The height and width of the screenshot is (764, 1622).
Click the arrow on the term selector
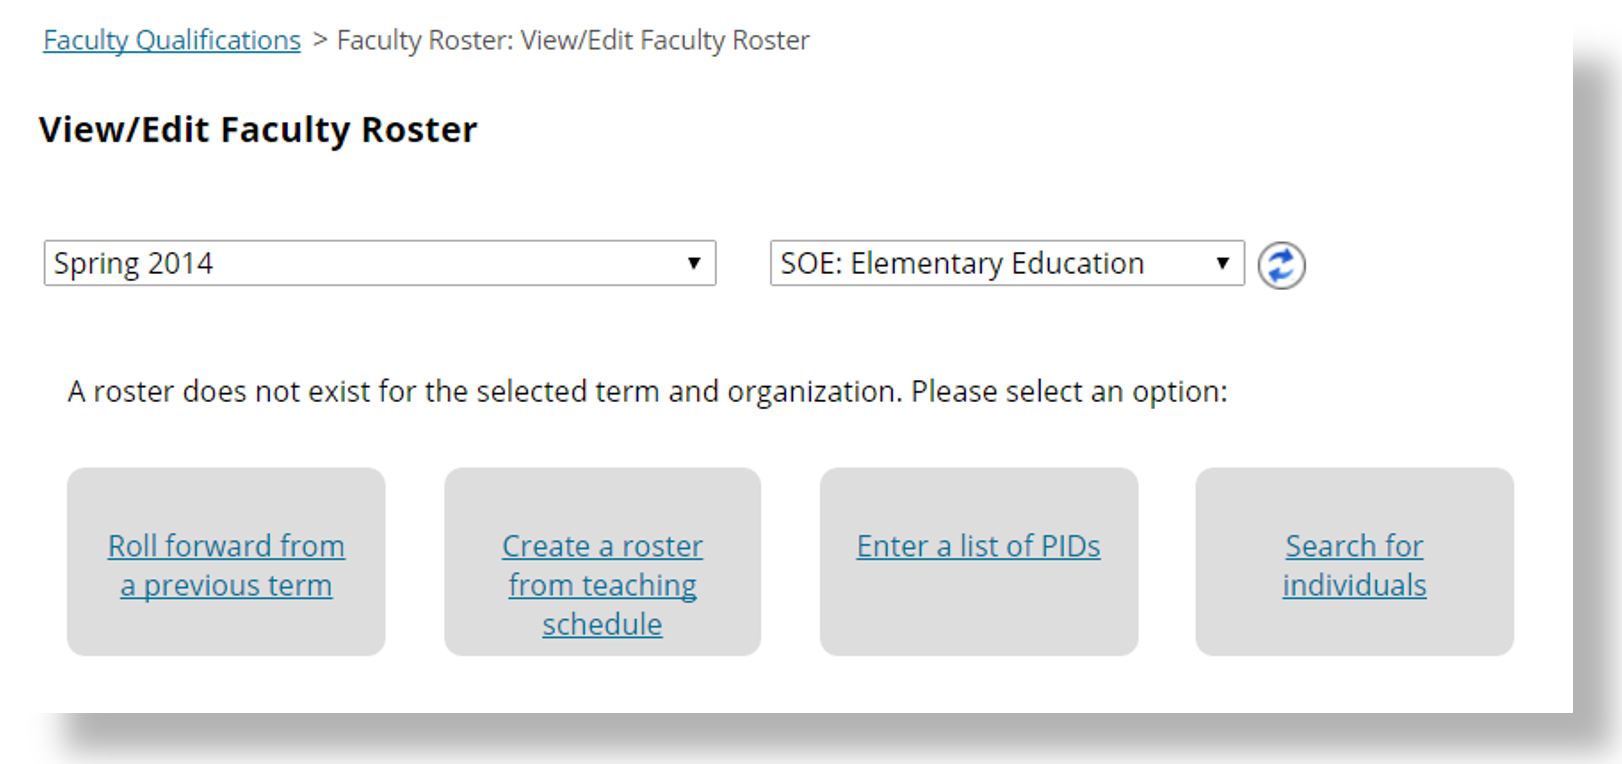pyautogui.click(x=693, y=263)
